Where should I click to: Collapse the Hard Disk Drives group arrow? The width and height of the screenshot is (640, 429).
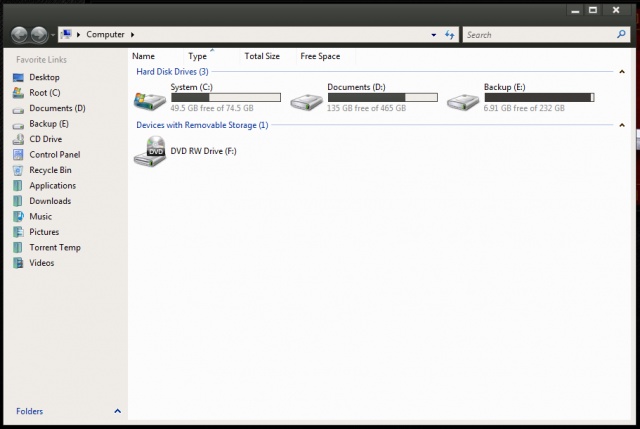[622, 72]
